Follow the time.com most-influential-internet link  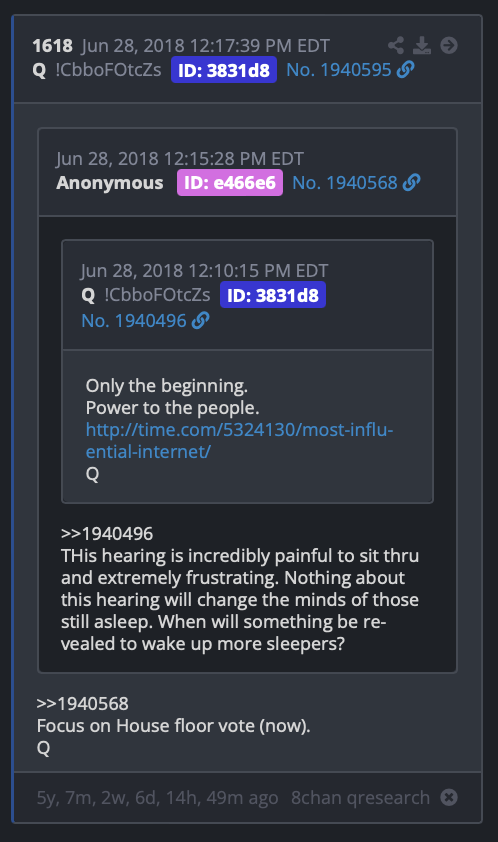(240, 441)
